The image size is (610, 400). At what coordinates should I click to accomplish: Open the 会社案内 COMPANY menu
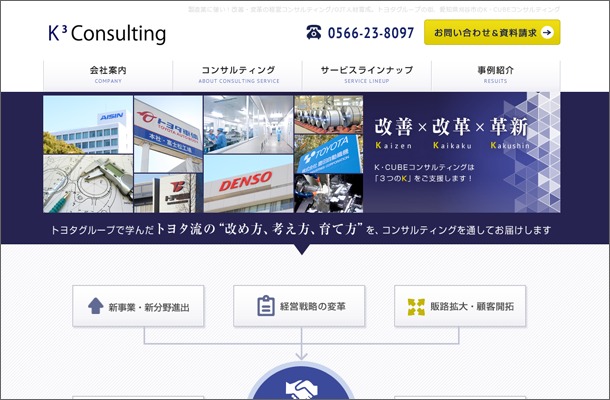pos(108,75)
